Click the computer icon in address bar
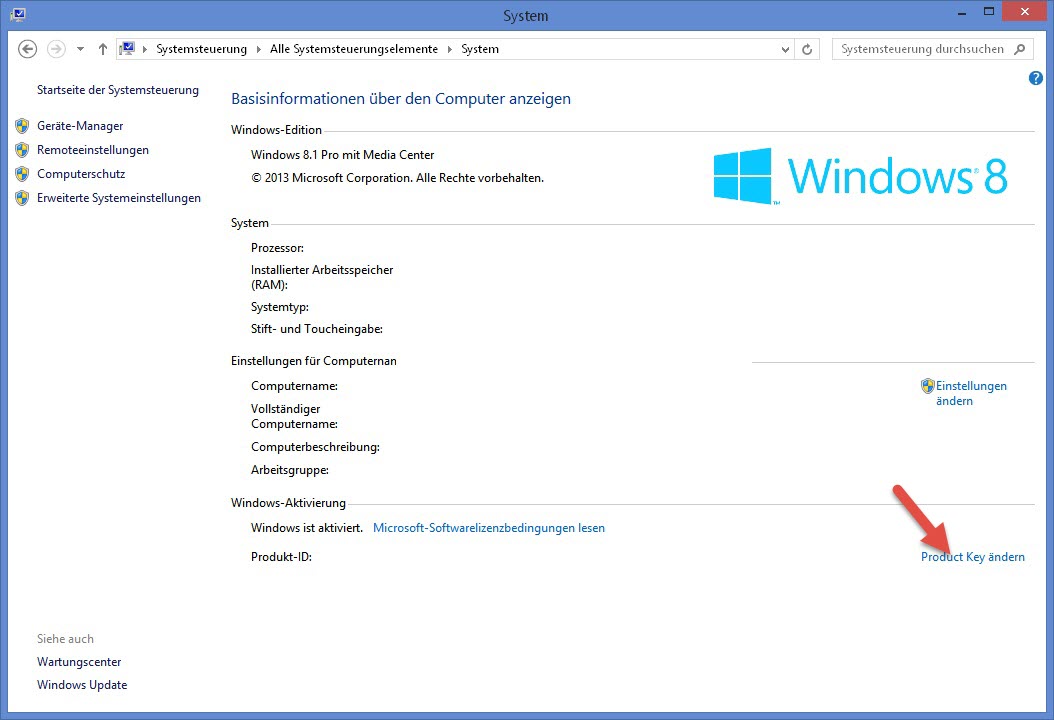Viewport: 1054px width, 720px height. [x=127, y=48]
